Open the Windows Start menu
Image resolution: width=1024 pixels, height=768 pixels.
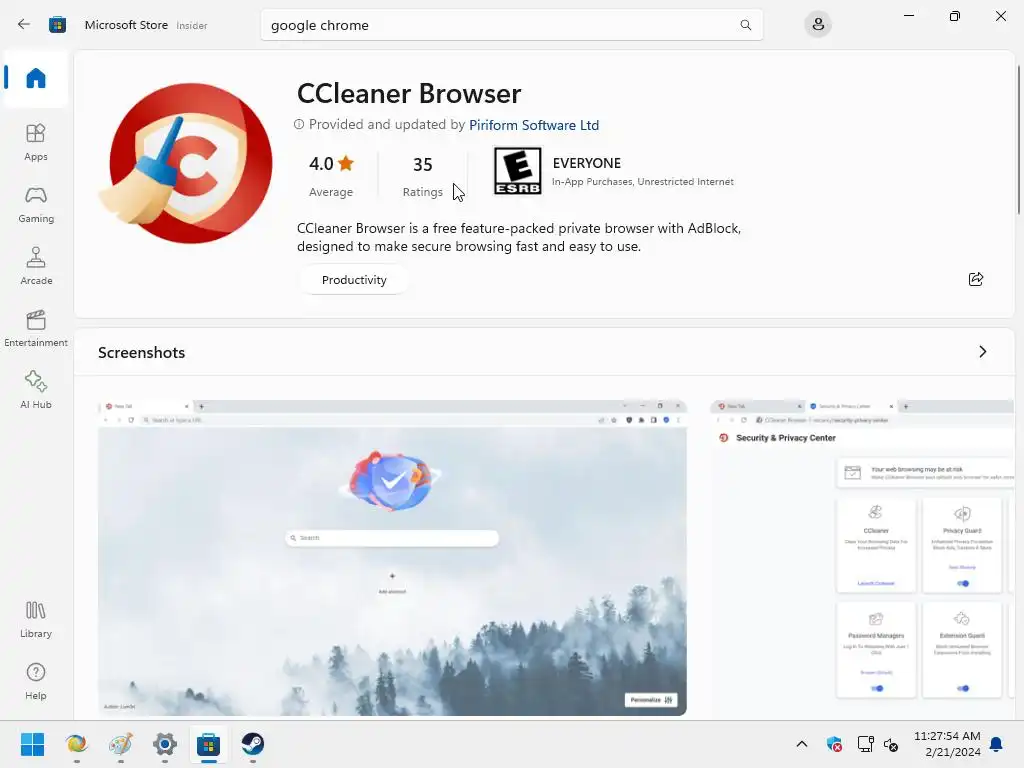click(32, 744)
